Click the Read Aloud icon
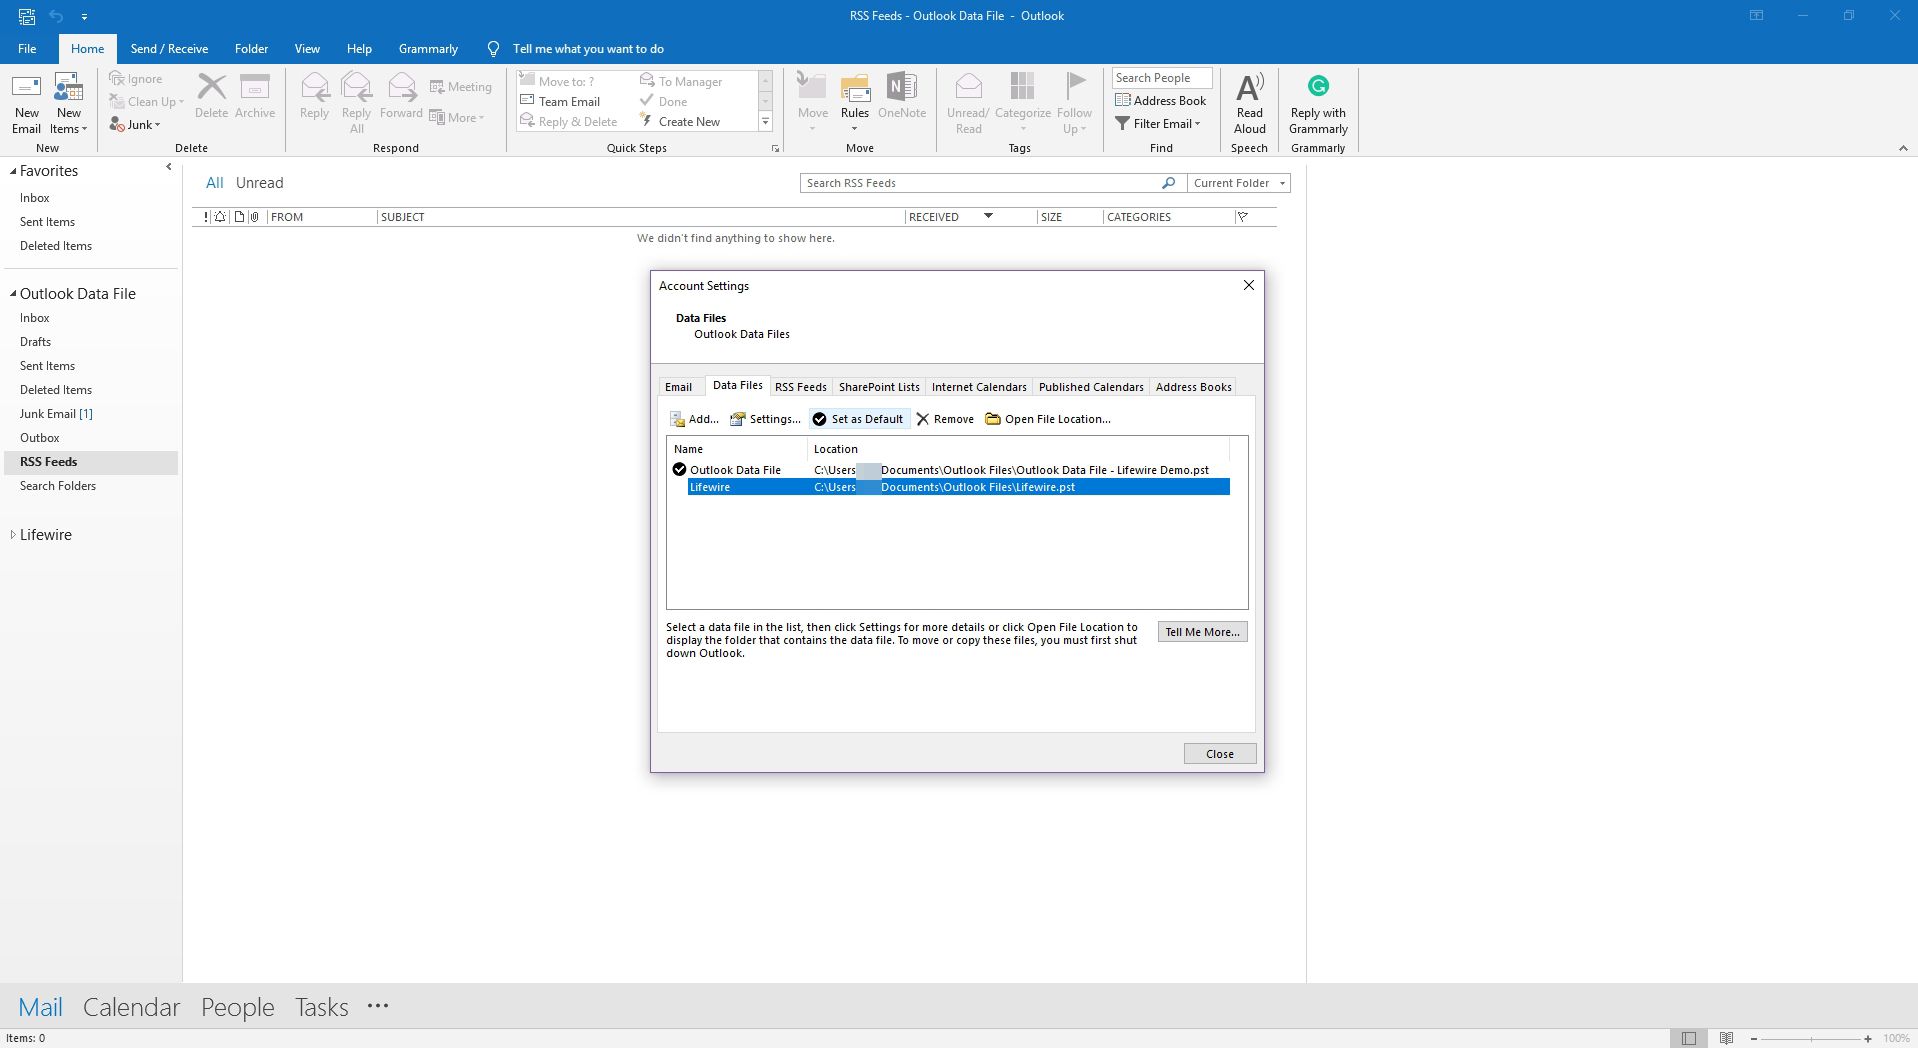The width and height of the screenshot is (1918, 1048). coord(1250,87)
